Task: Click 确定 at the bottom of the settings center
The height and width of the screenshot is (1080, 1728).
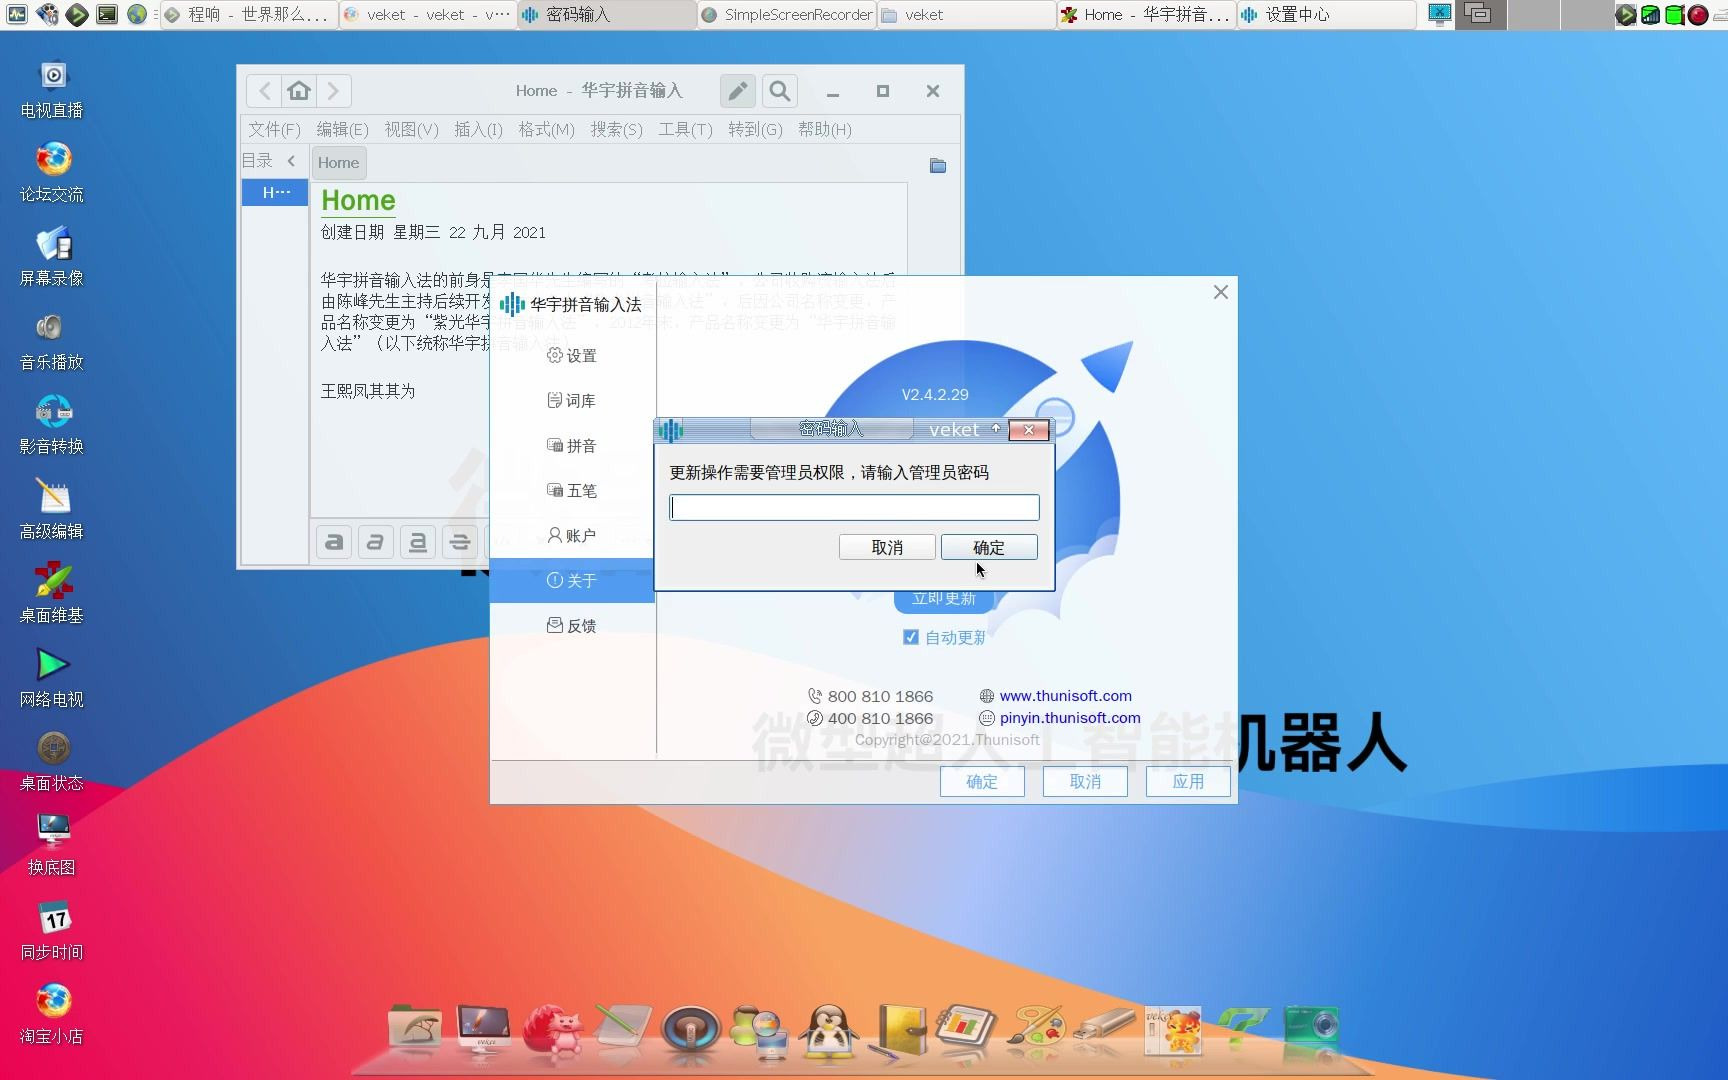Action: tap(982, 781)
